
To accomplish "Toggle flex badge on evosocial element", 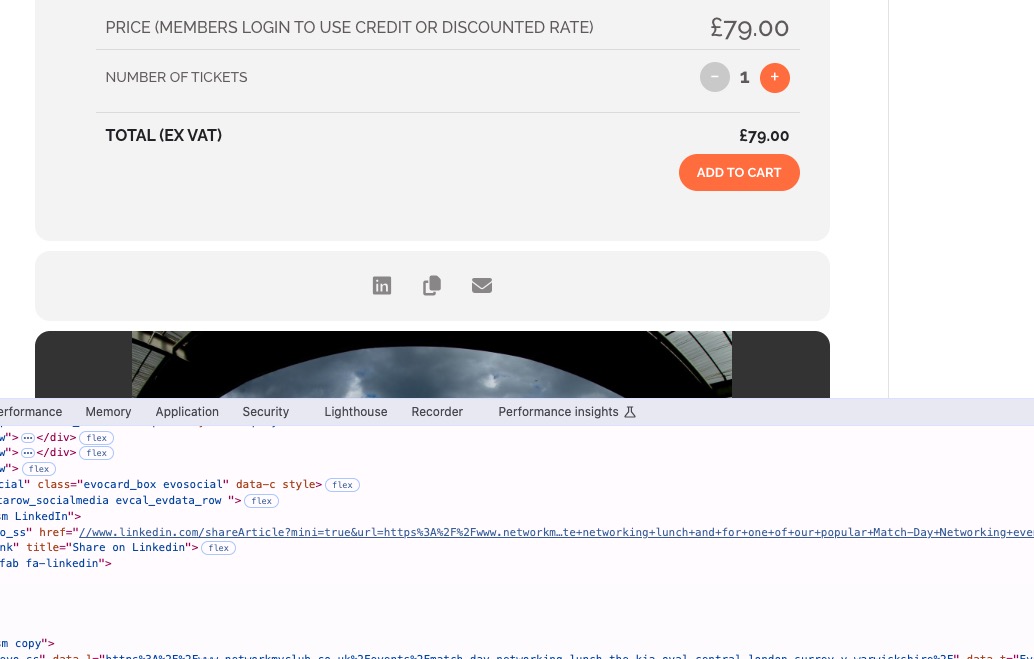I will 342,485.
